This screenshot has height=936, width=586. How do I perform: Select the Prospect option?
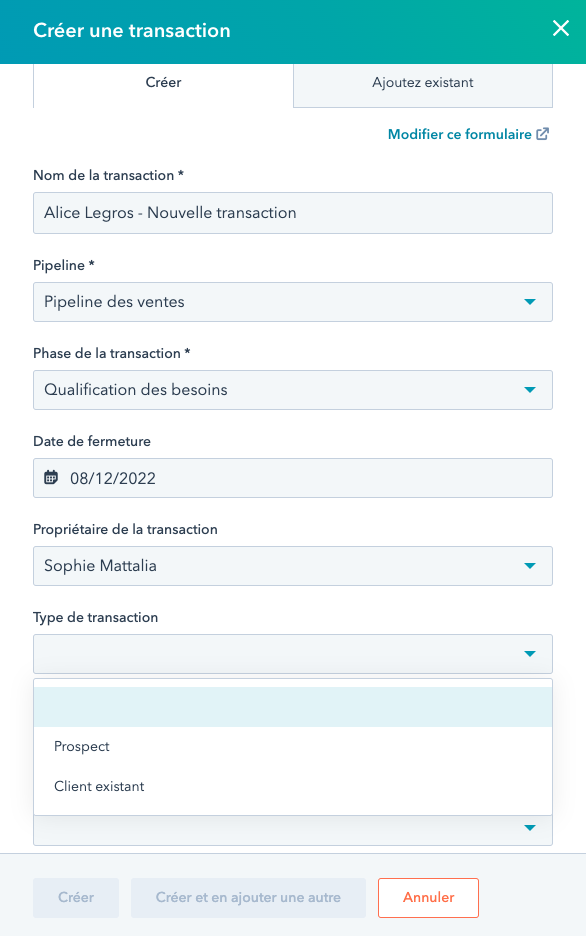point(81,746)
